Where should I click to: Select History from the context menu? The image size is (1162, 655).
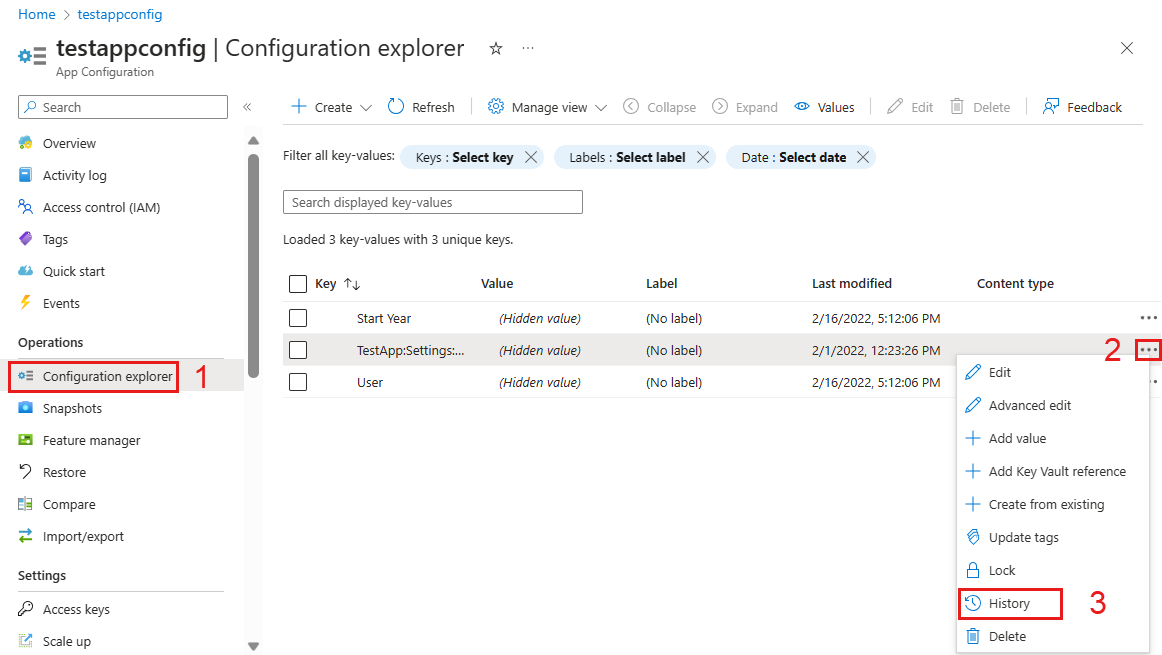[1010, 603]
